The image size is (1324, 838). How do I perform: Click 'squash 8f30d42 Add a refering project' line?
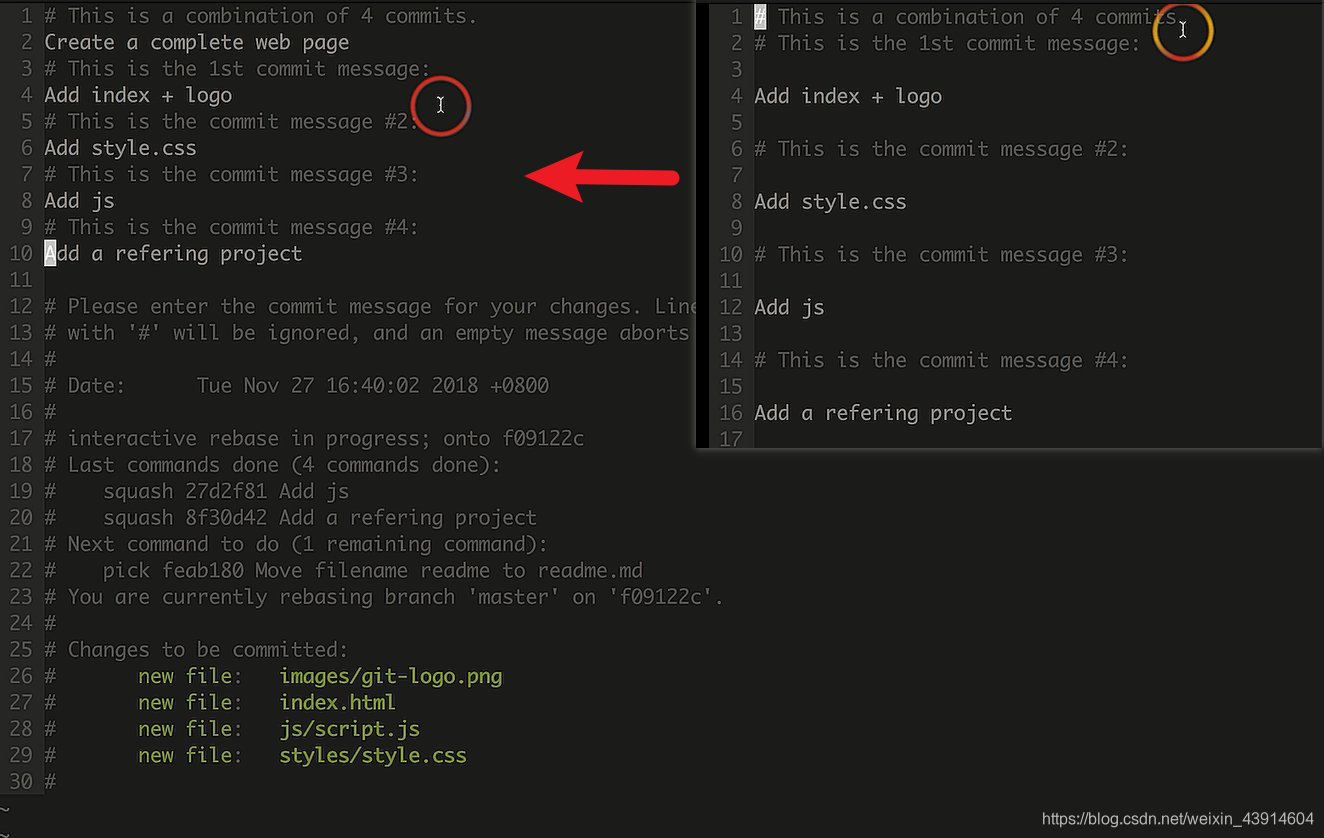tap(320, 518)
